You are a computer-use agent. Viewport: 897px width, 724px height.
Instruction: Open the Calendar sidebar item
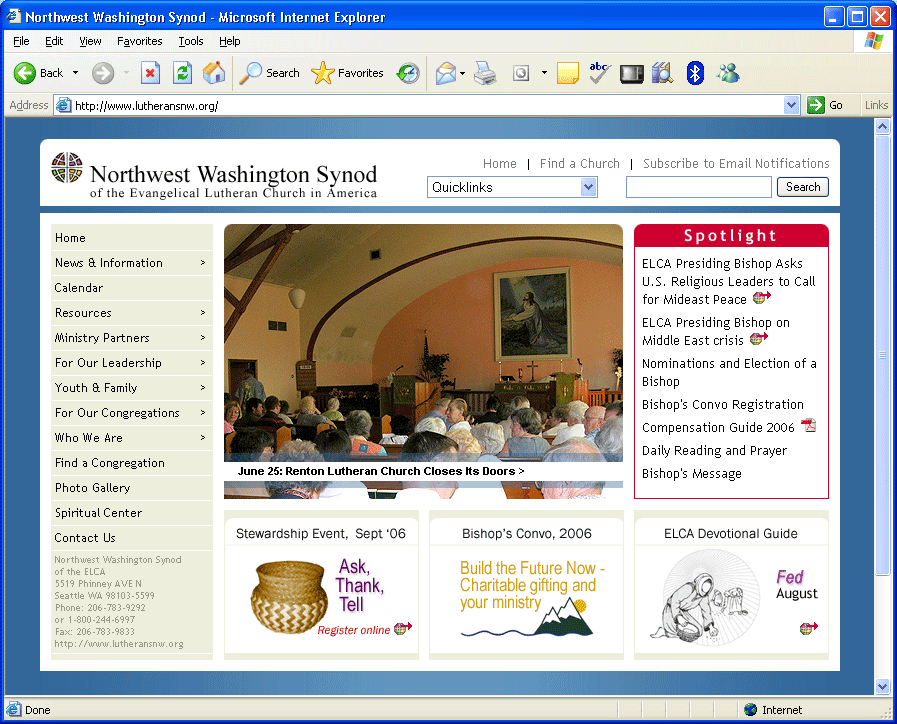tap(131, 288)
